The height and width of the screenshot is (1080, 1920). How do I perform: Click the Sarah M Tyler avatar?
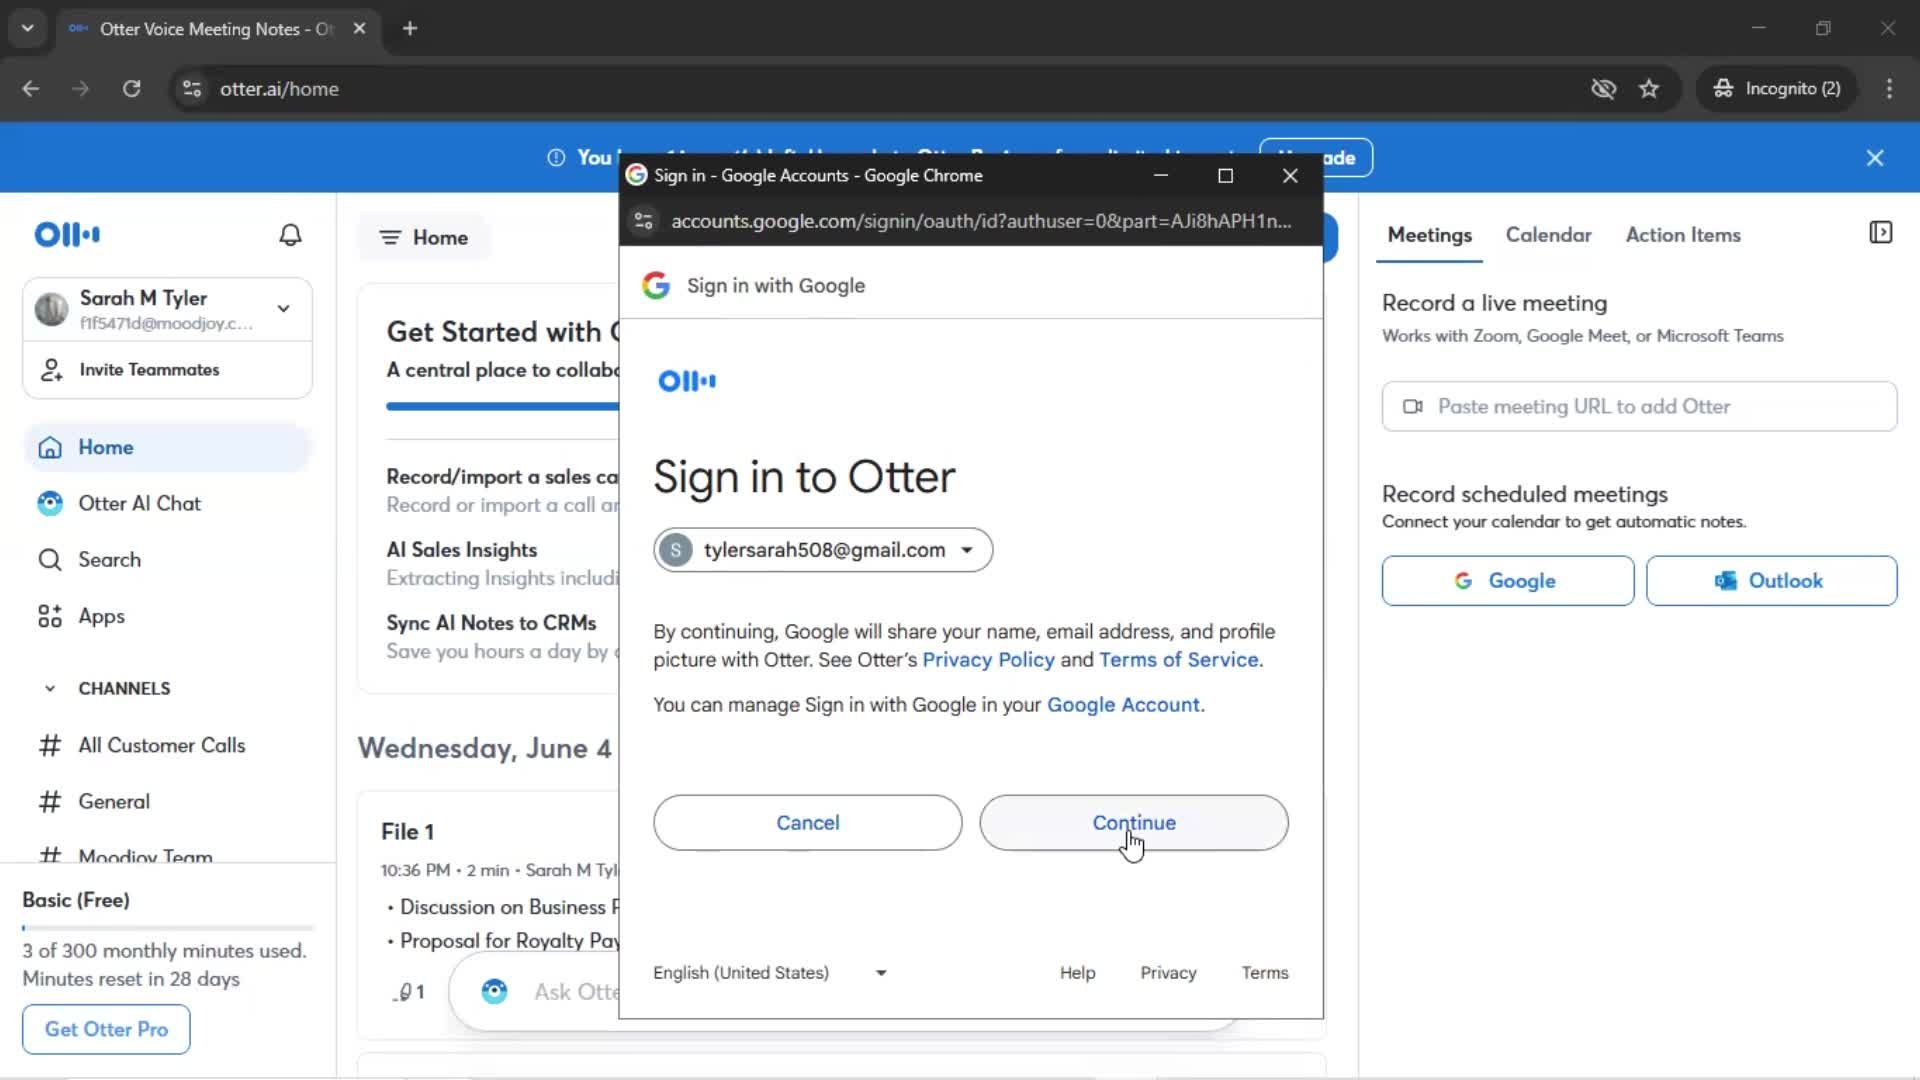coord(51,309)
